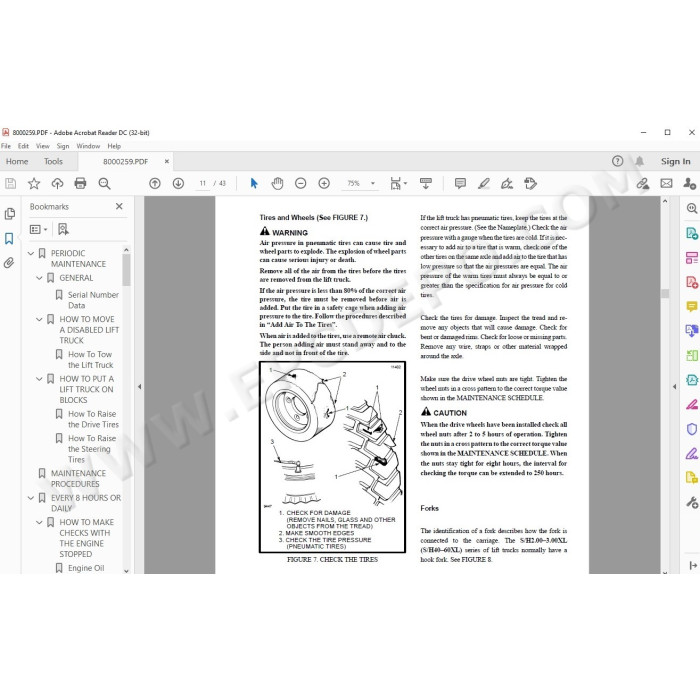Open the View menu
700x700 pixels.
(x=43, y=146)
